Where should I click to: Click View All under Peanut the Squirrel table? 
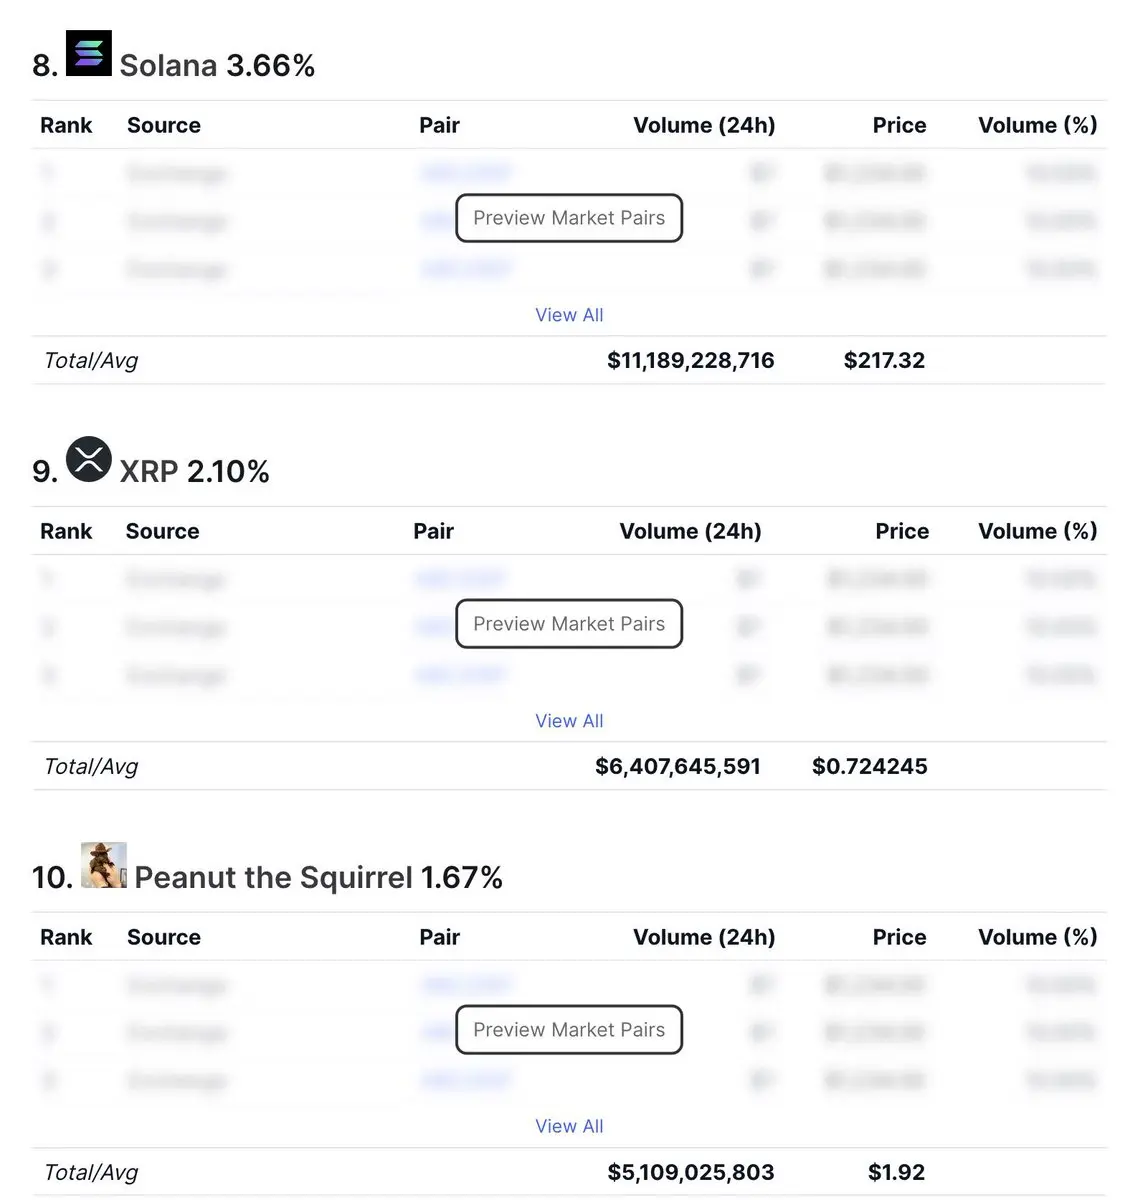569,1126
